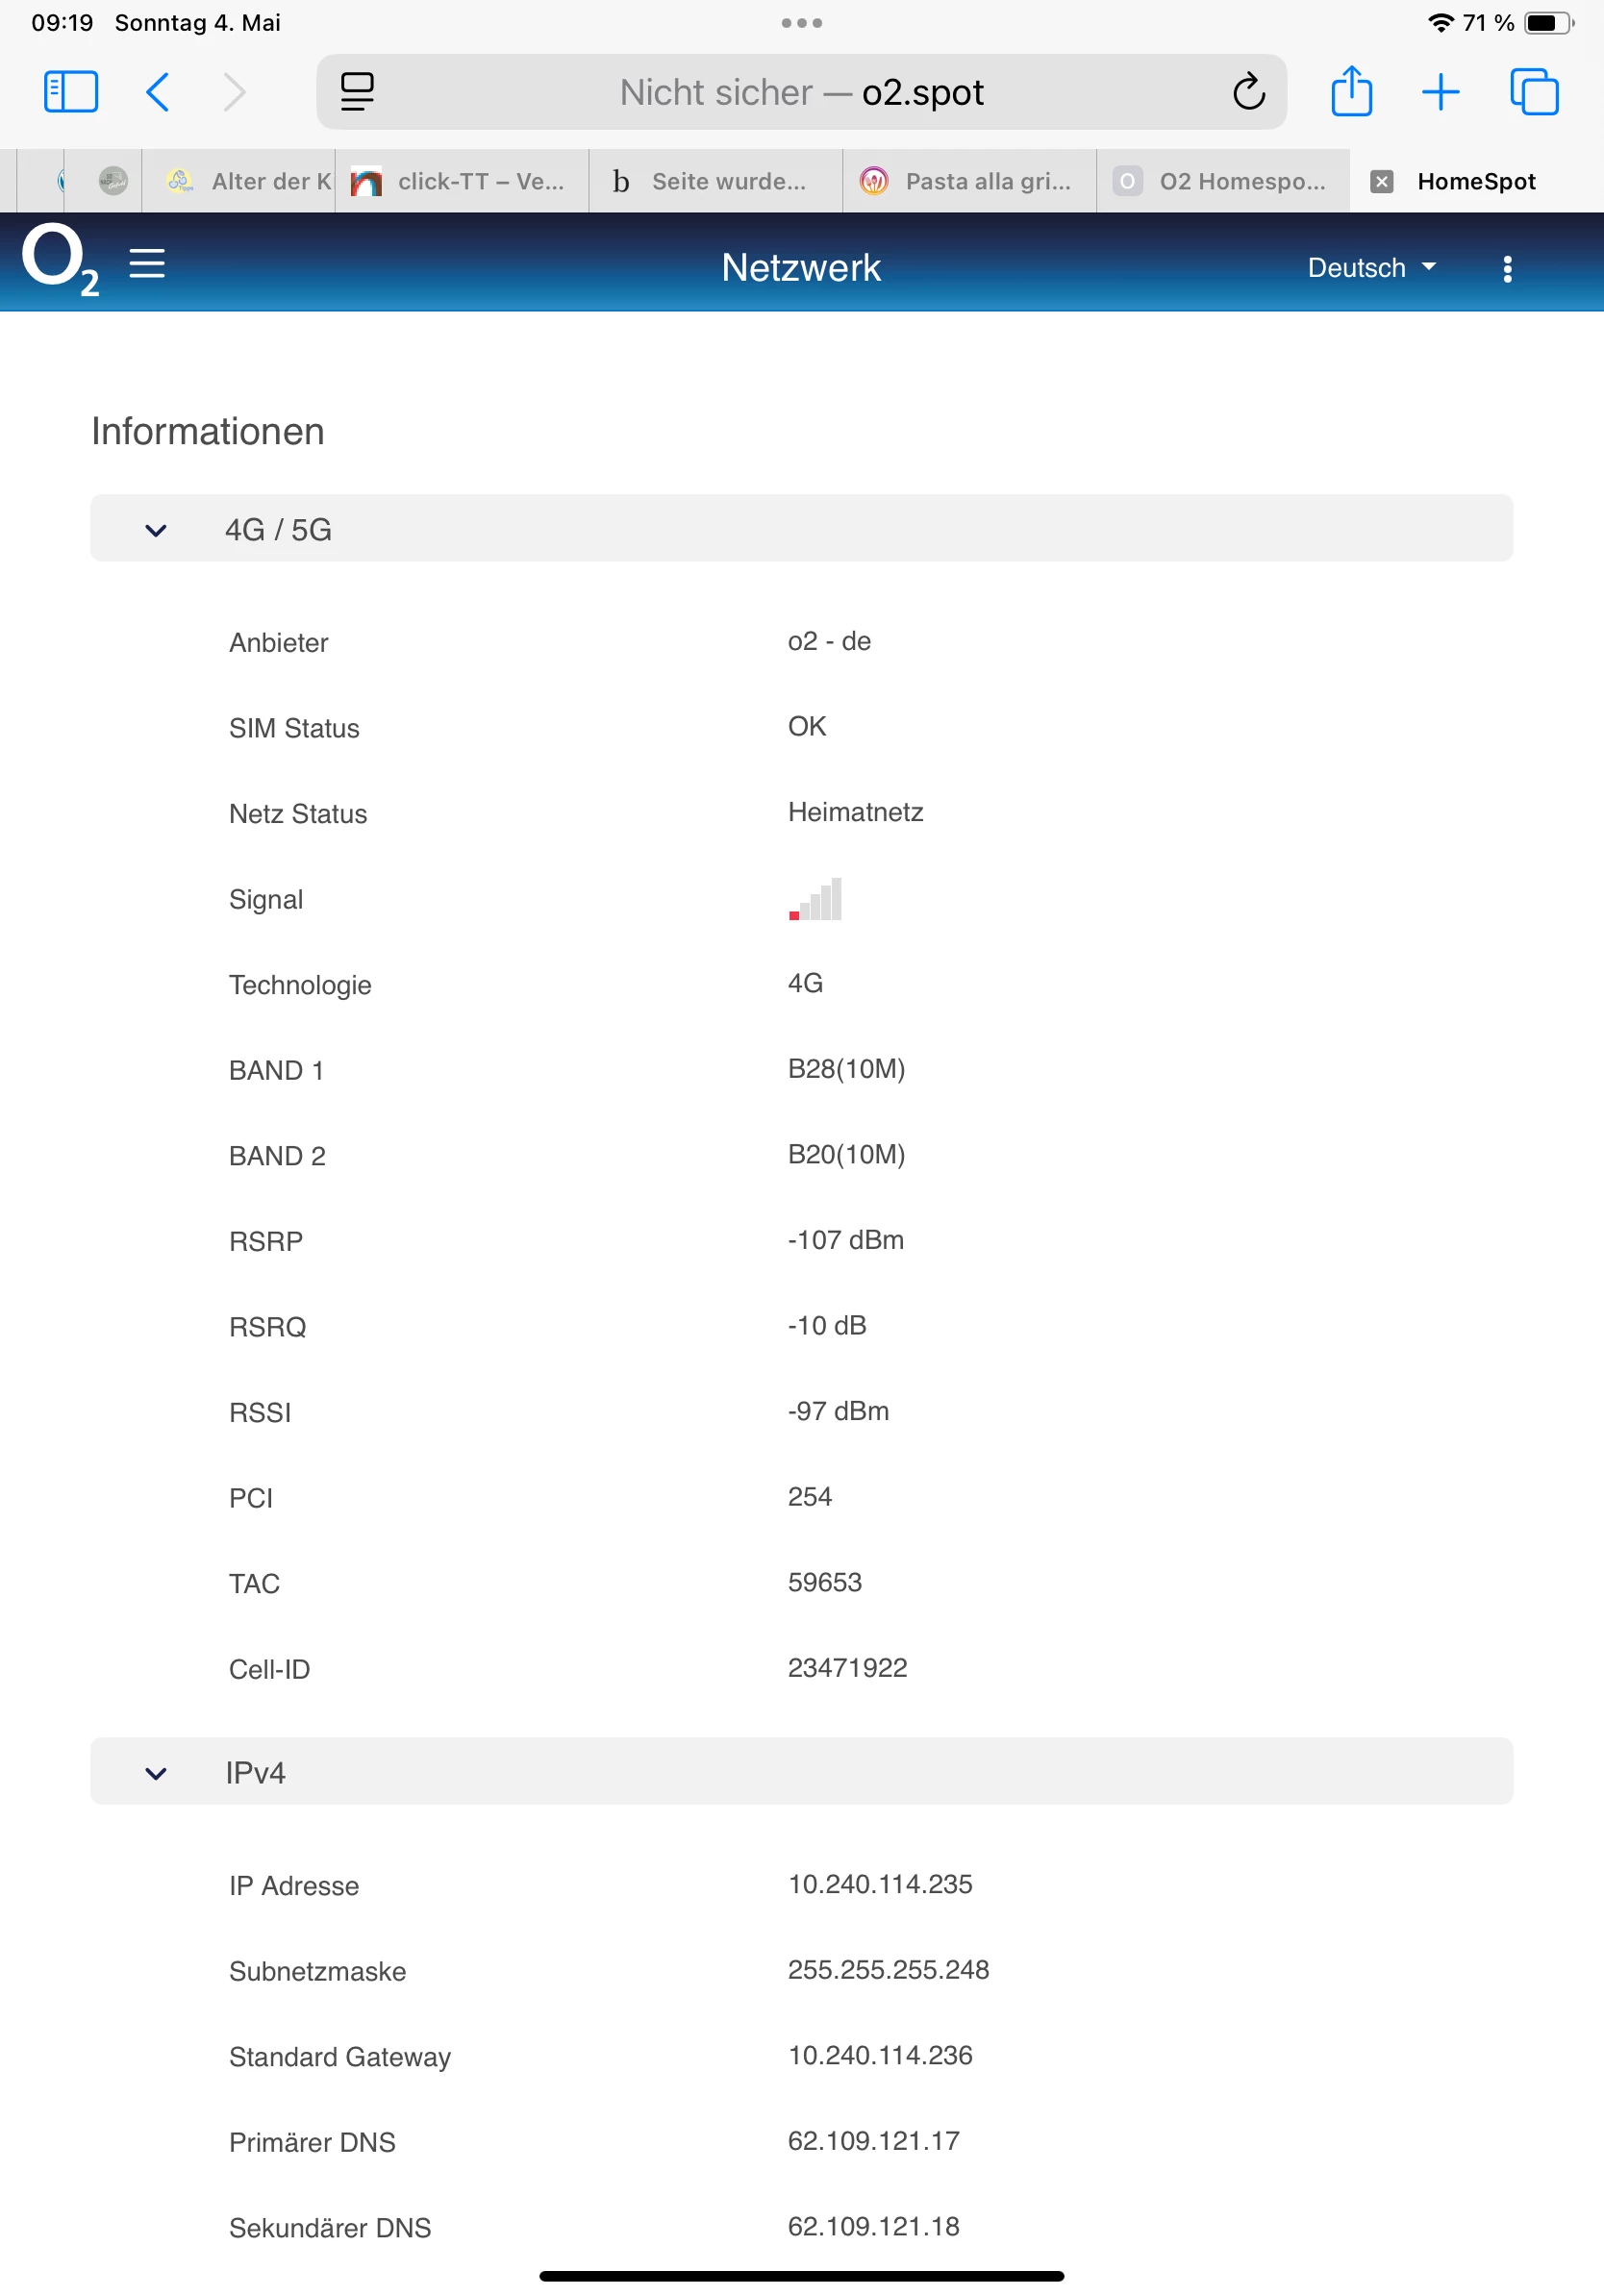The width and height of the screenshot is (1604, 2296).
Task: Open the O2 hamburger navigation menu
Action: pyautogui.click(x=147, y=264)
